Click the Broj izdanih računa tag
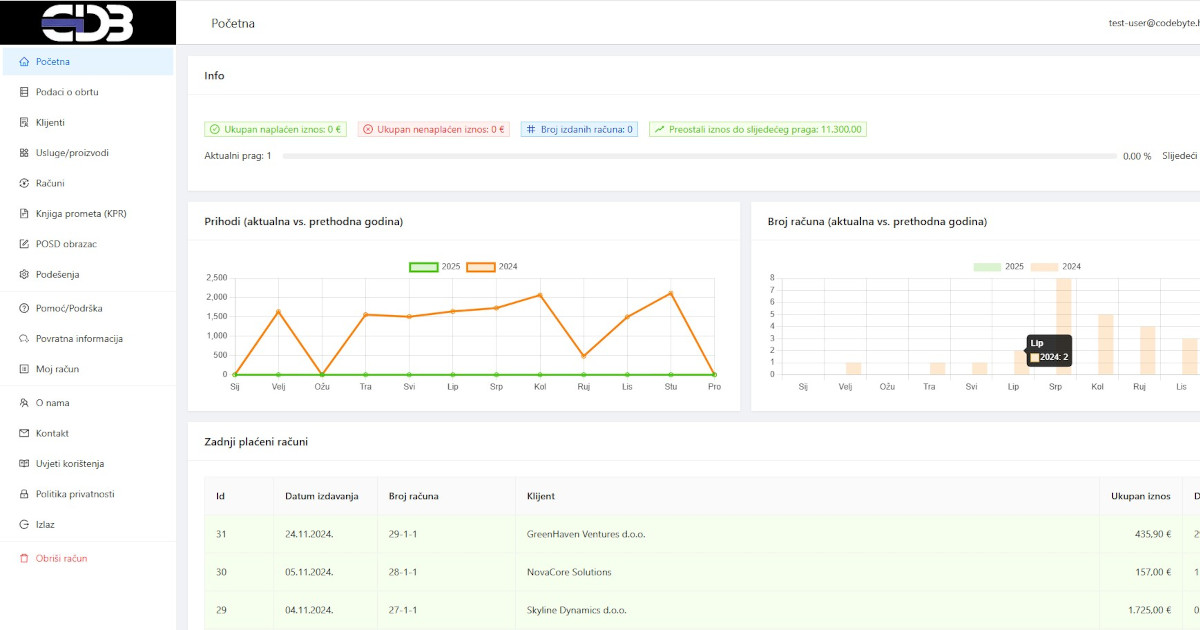Screen dimensions: 1200x630 click(x=580, y=129)
